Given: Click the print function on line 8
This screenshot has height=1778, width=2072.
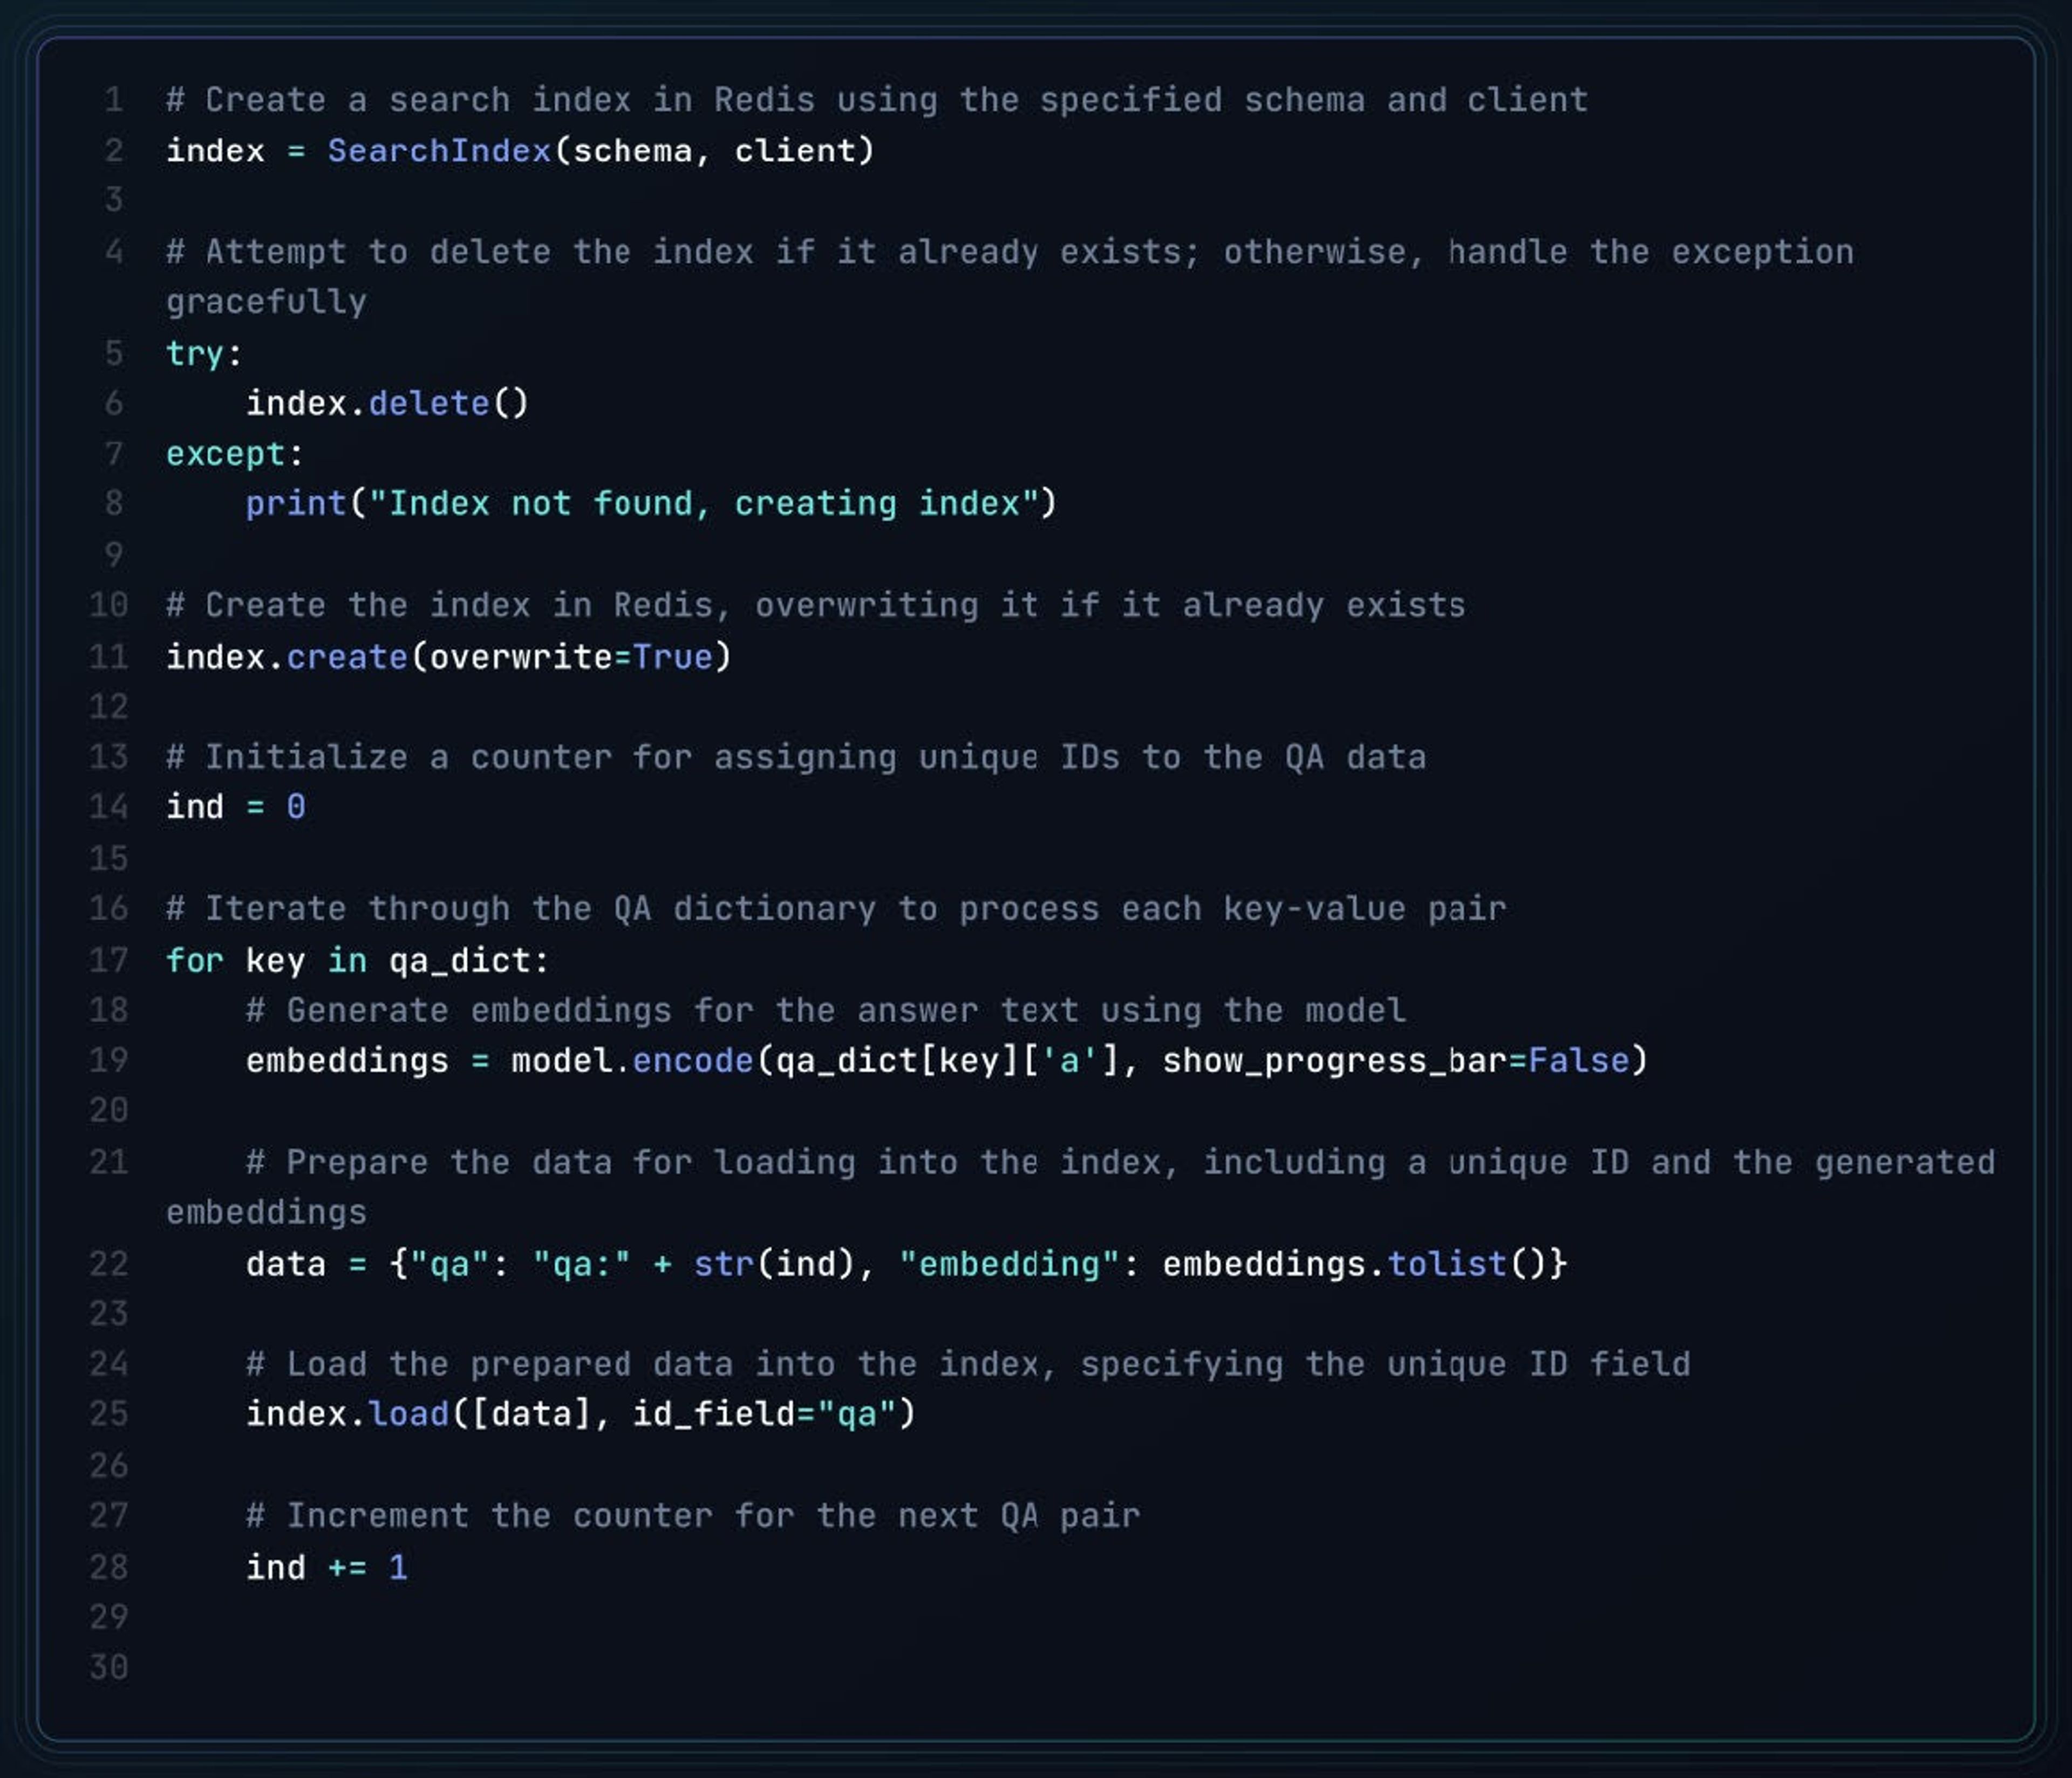Looking at the screenshot, I should click(x=296, y=503).
